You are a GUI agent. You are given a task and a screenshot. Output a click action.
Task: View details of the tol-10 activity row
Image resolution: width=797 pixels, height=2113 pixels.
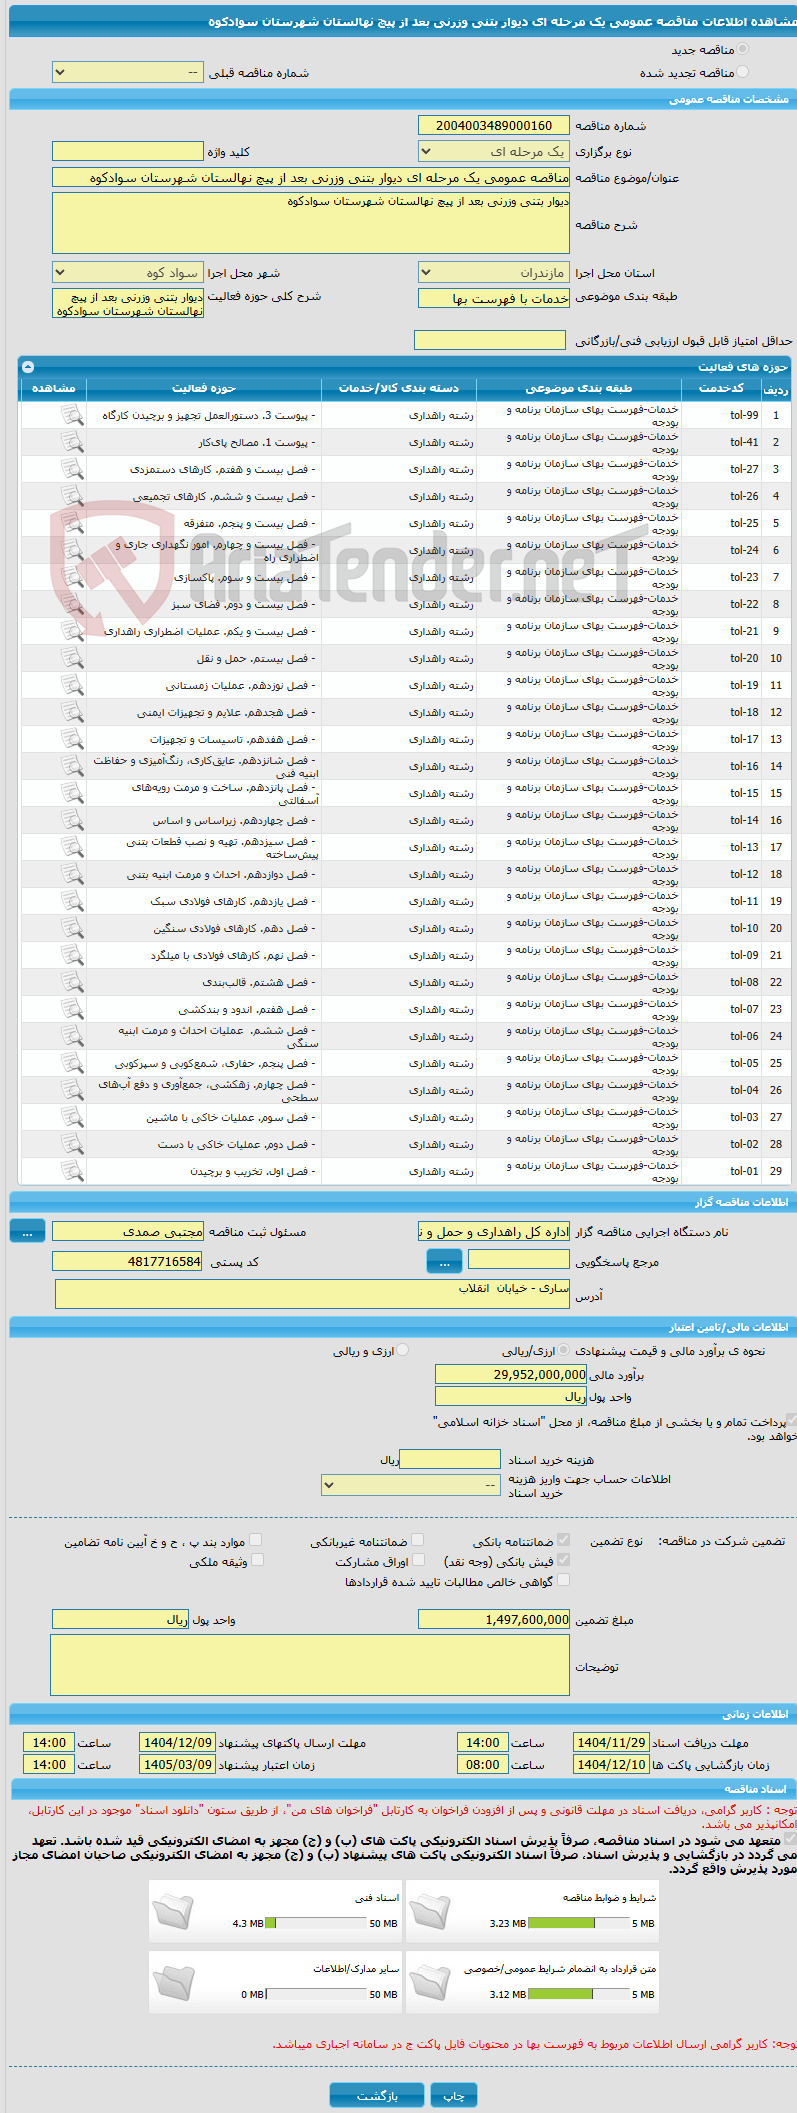[x=72, y=928]
